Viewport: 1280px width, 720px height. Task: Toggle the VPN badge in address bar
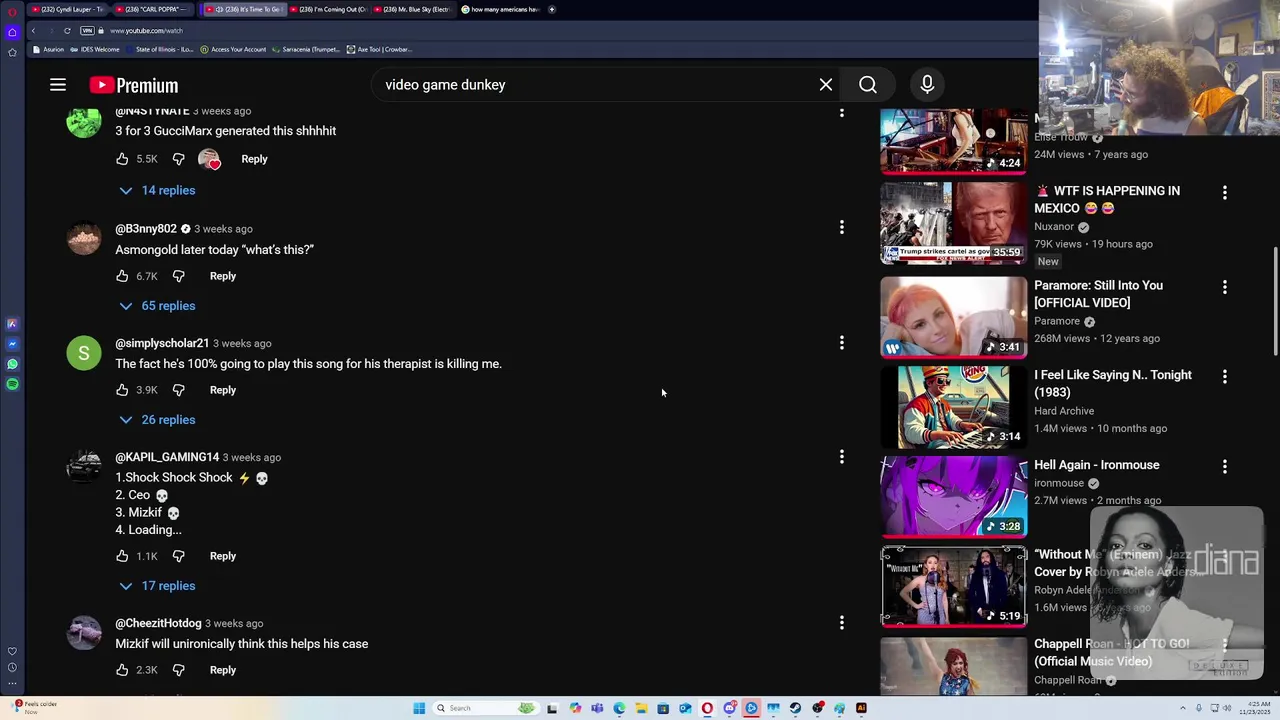click(x=87, y=31)
